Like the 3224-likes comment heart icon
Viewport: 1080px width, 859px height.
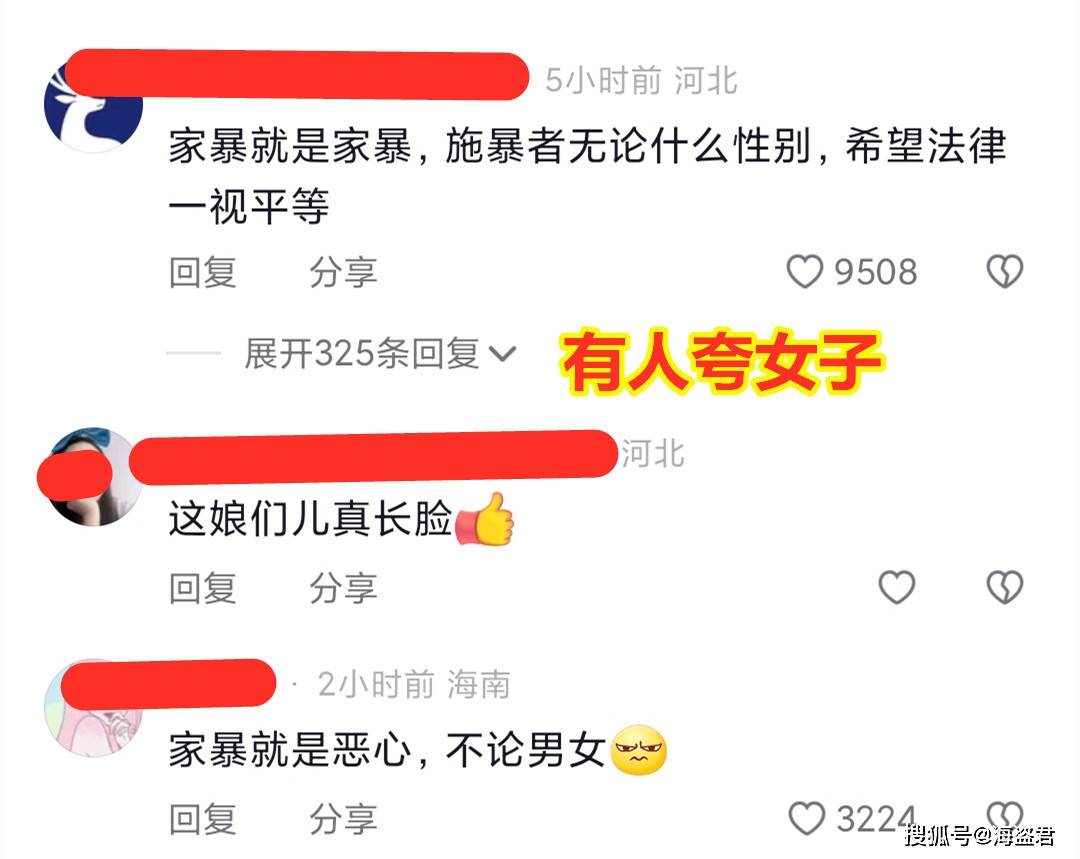[x=806, y=819]
